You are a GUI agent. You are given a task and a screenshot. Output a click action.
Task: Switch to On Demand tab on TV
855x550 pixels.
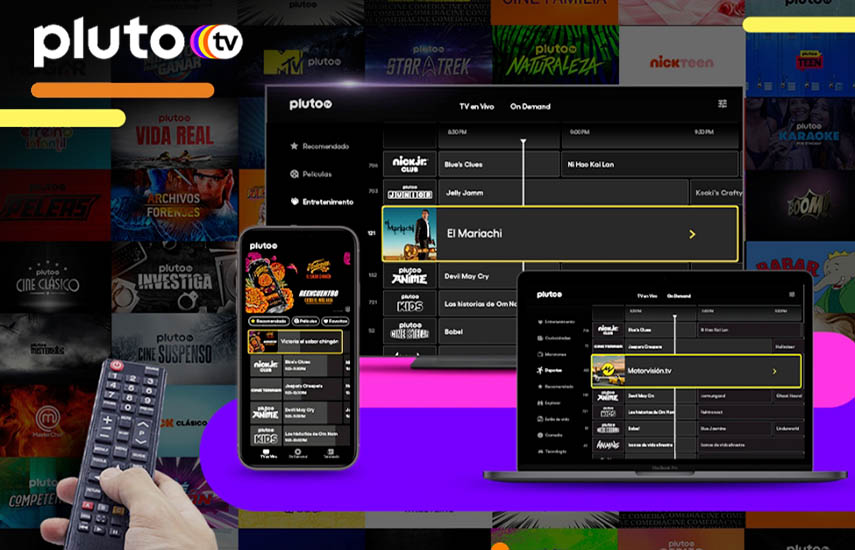pos(530,106)
